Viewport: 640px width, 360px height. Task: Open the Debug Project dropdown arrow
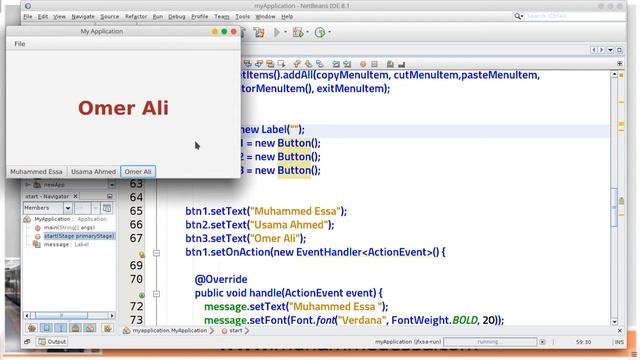(x=307, y=32)
